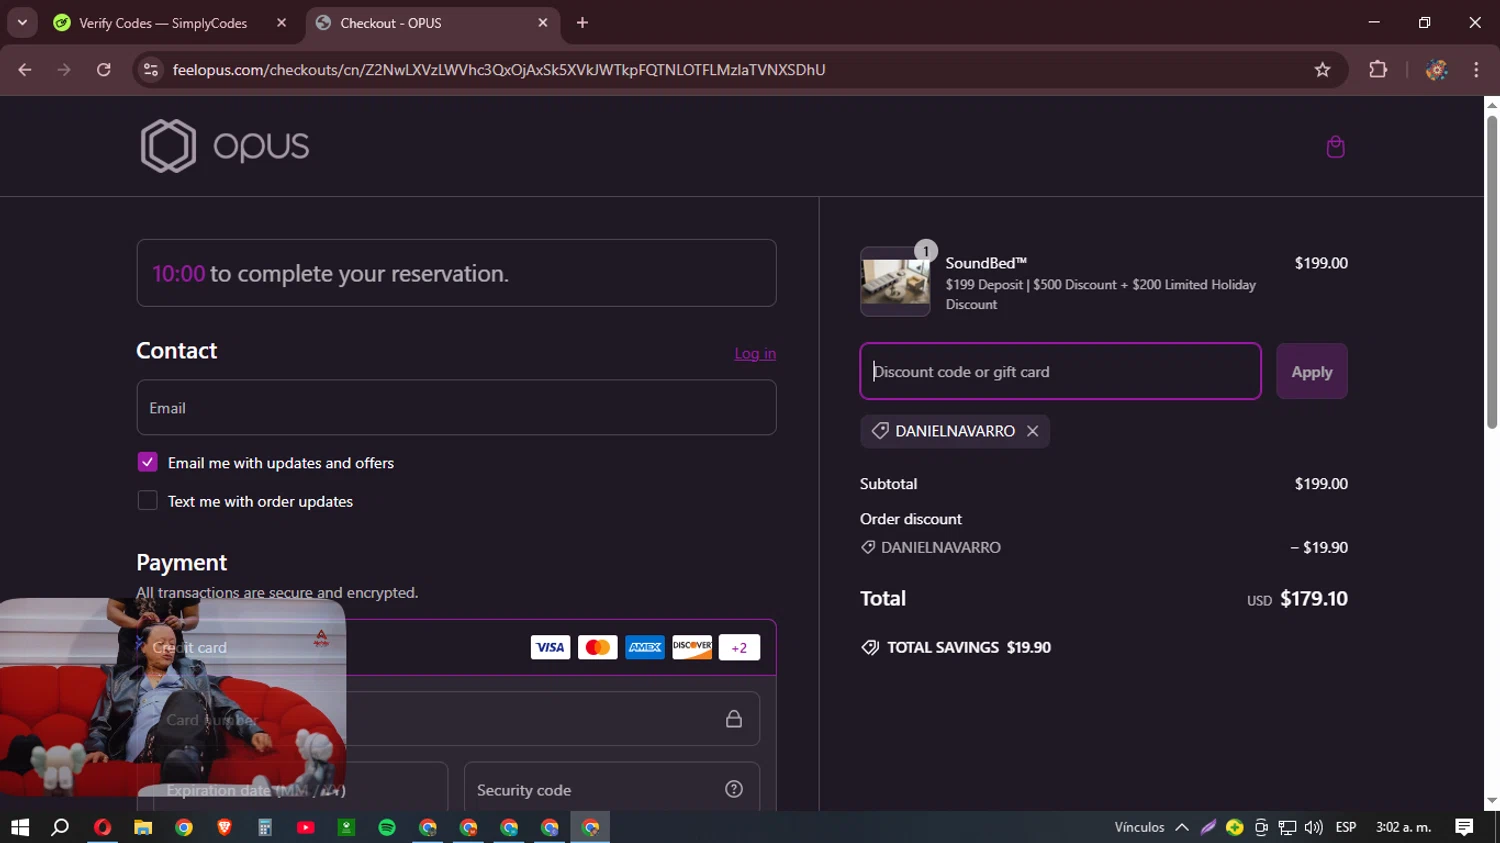Show the +2 additional card types
Image resolution: width=1500 pixels, height=843 pixels.
pyautogui.click(x=739, y=647)
